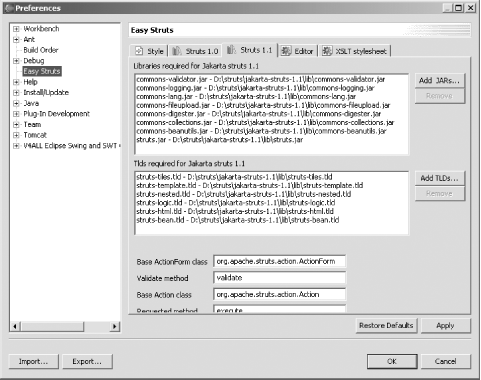Image resolution: width=481 pixels, height=380 pixels.
Task: Click tree scrollbar right arrow
Action: tap(115, 326)
